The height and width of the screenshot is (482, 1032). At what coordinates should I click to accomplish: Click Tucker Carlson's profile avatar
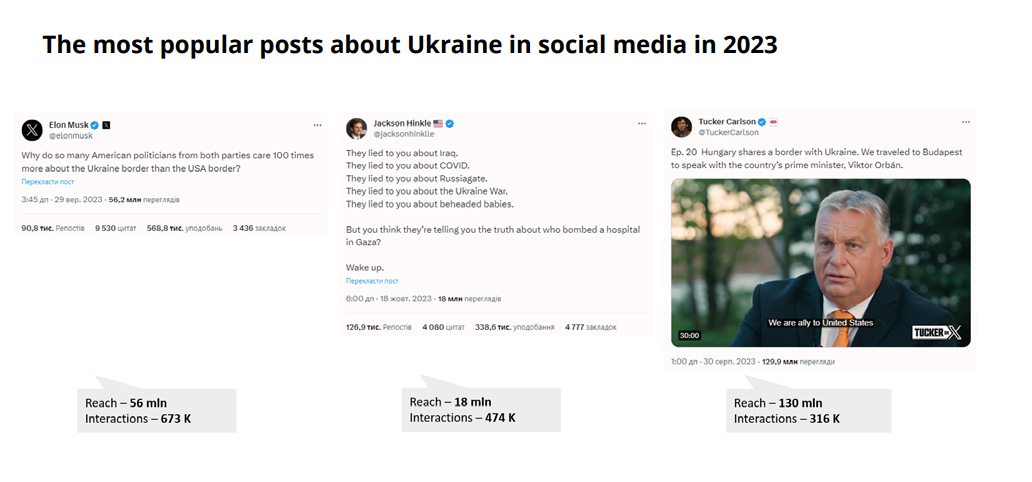[x=681, y=126]
